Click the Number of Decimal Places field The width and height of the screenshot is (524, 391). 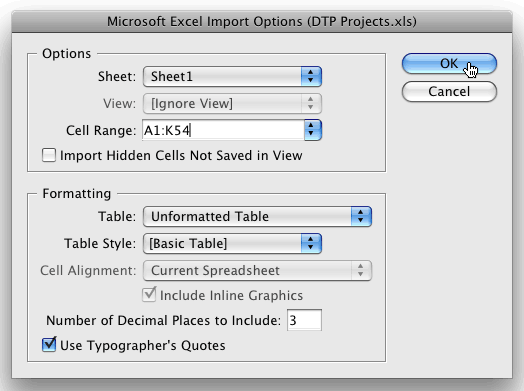click(x=304, y=320)
